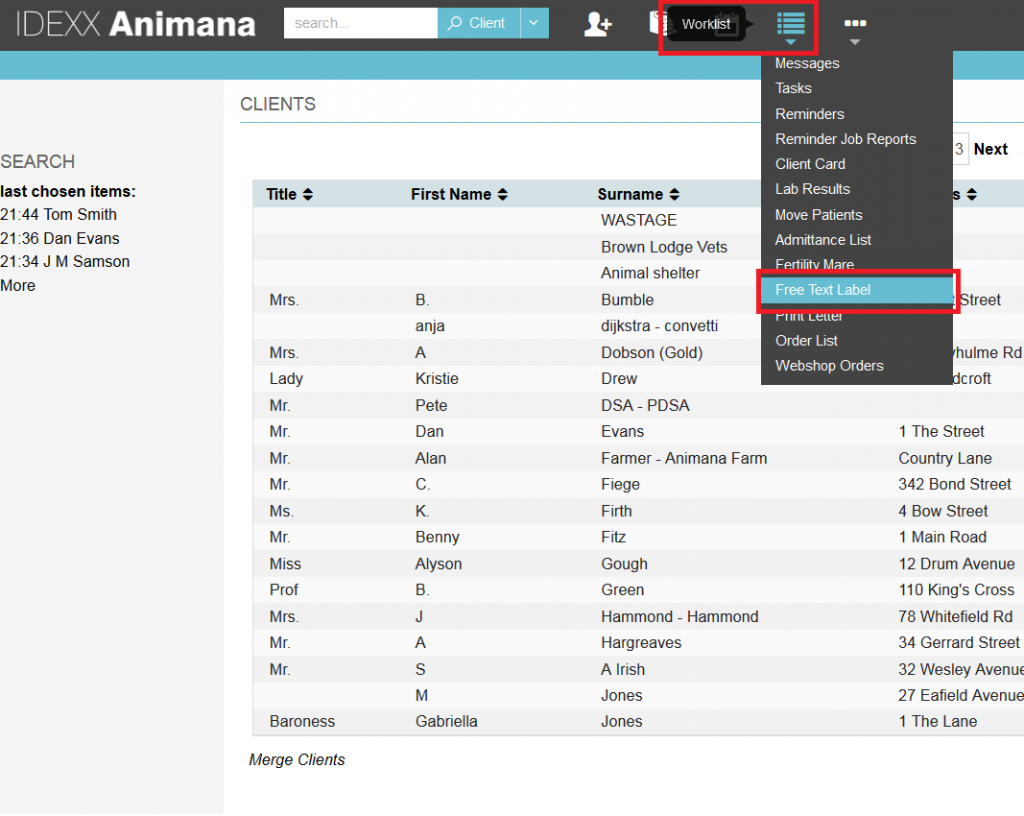Click the Merge Clients link

tap(297, 760)
